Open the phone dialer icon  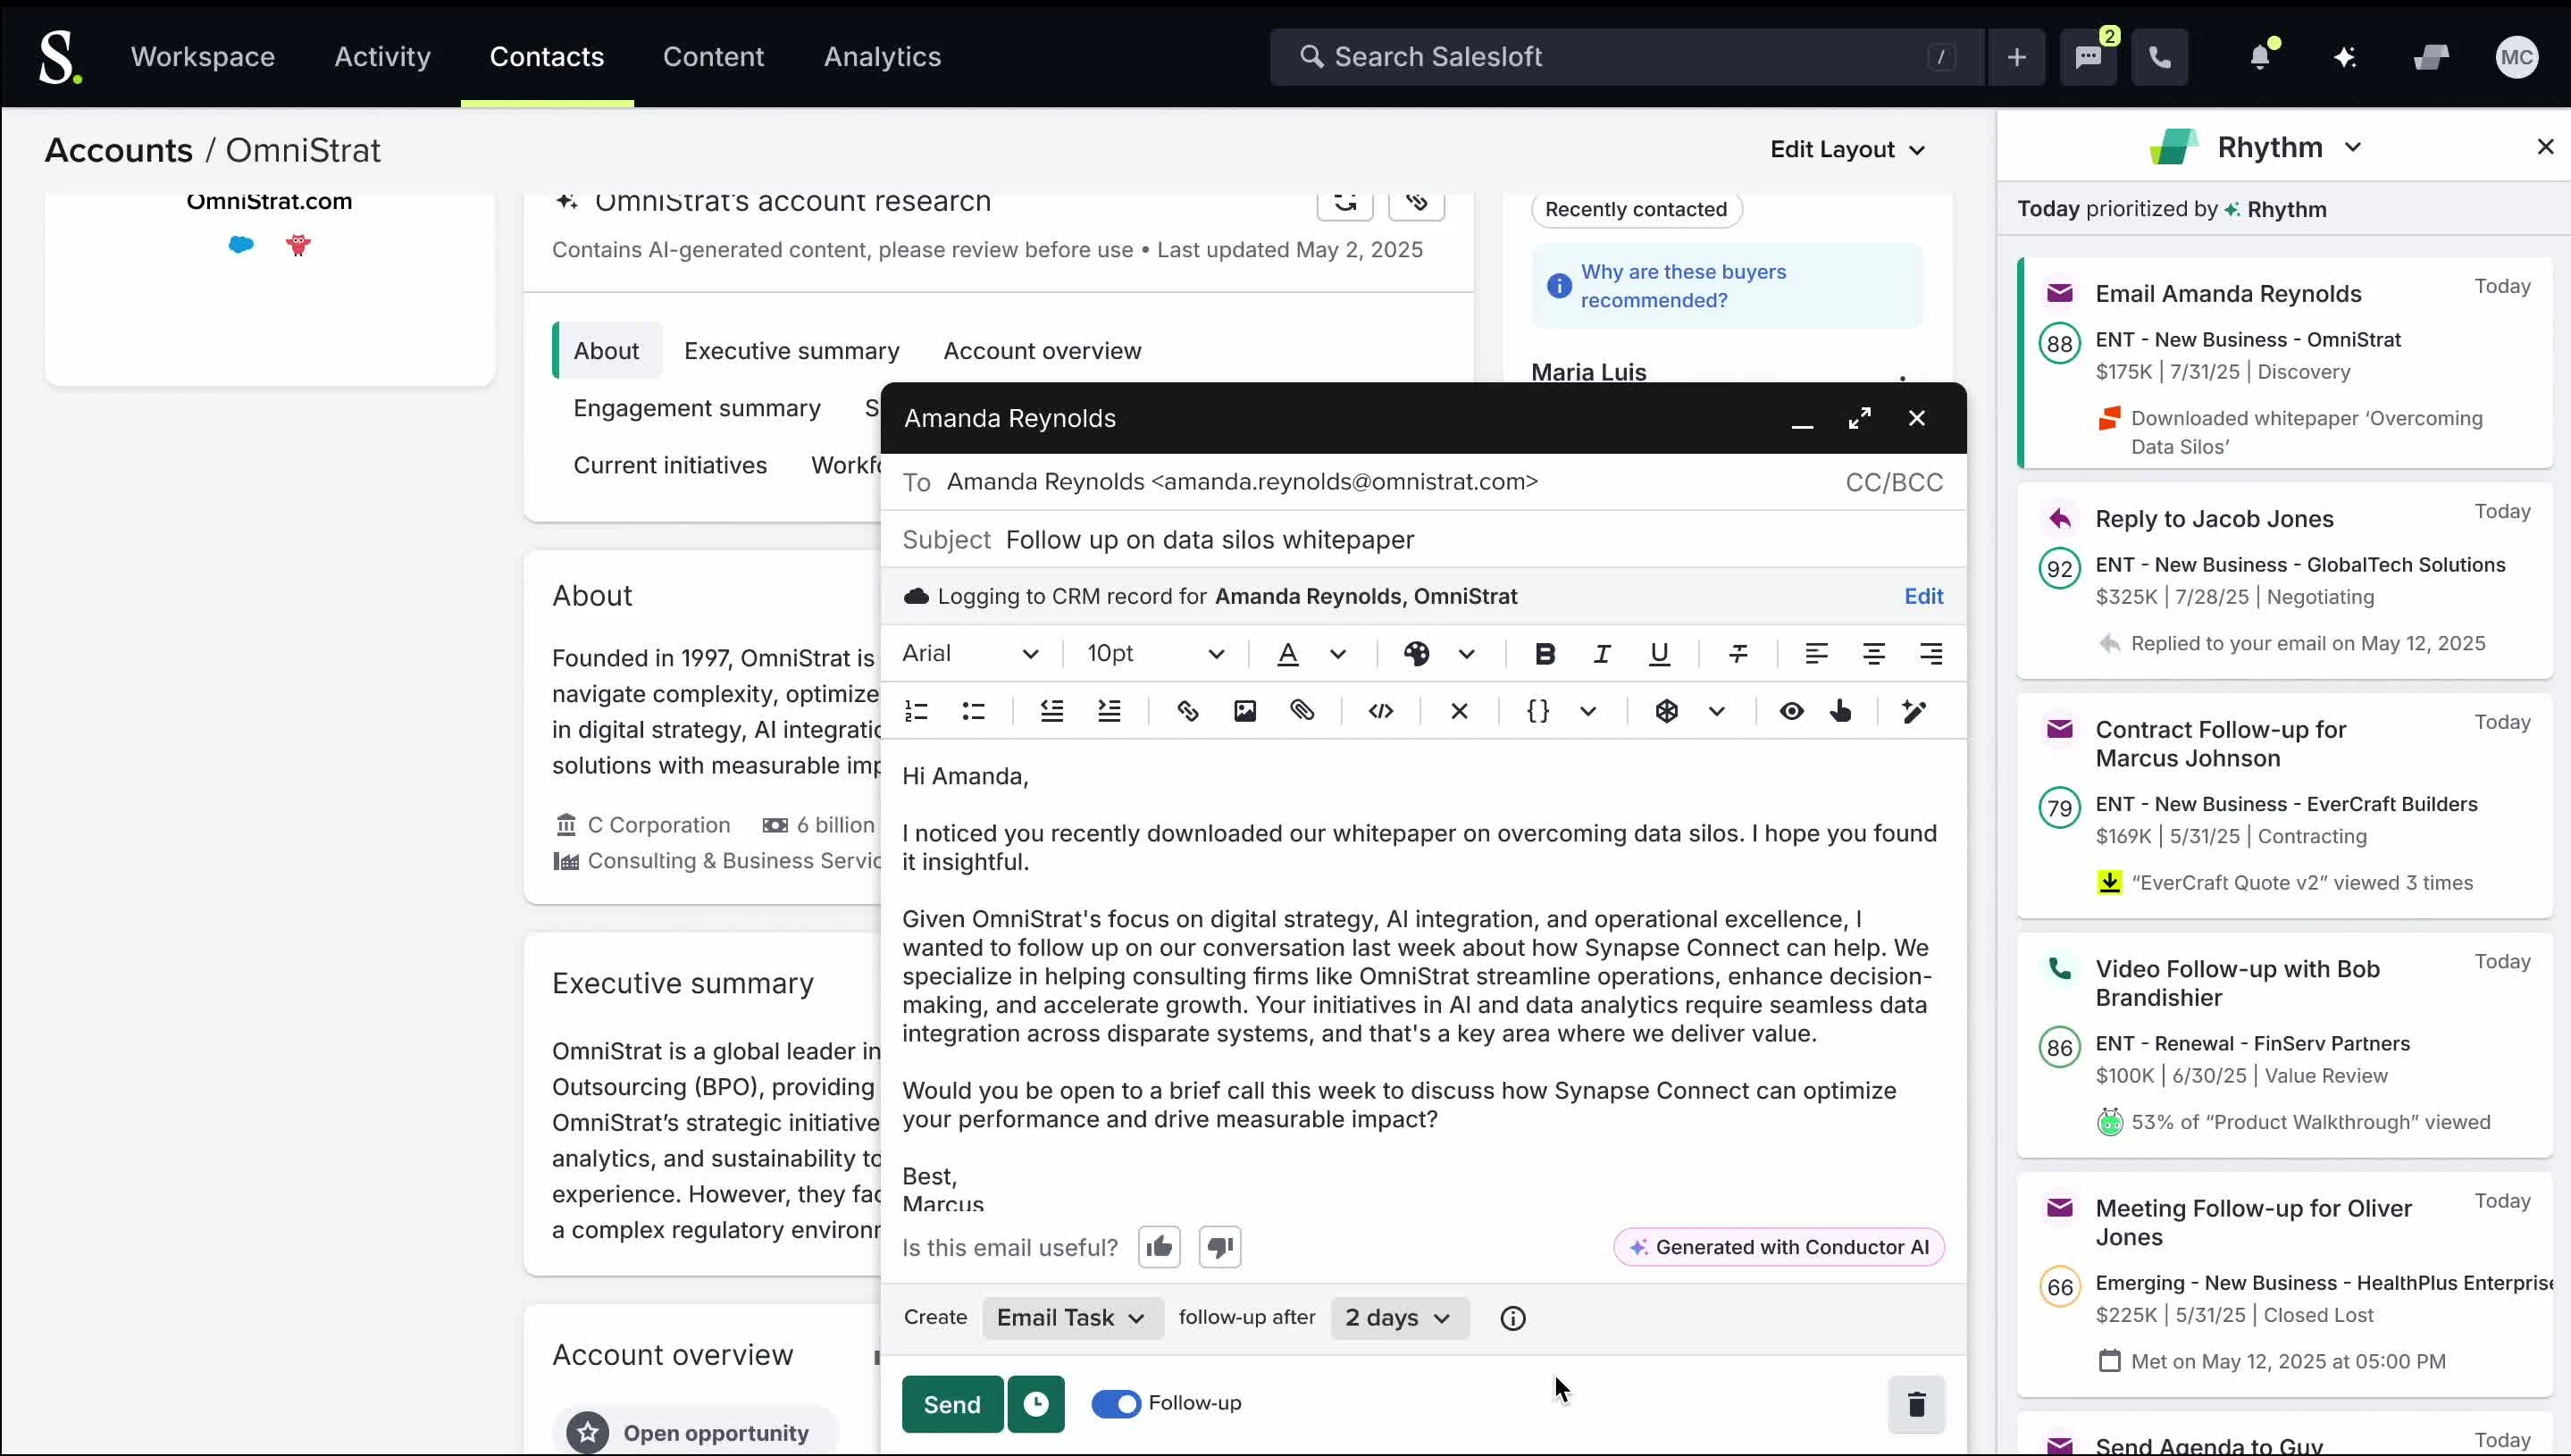pyautogui.click(x=2160, y=57)
